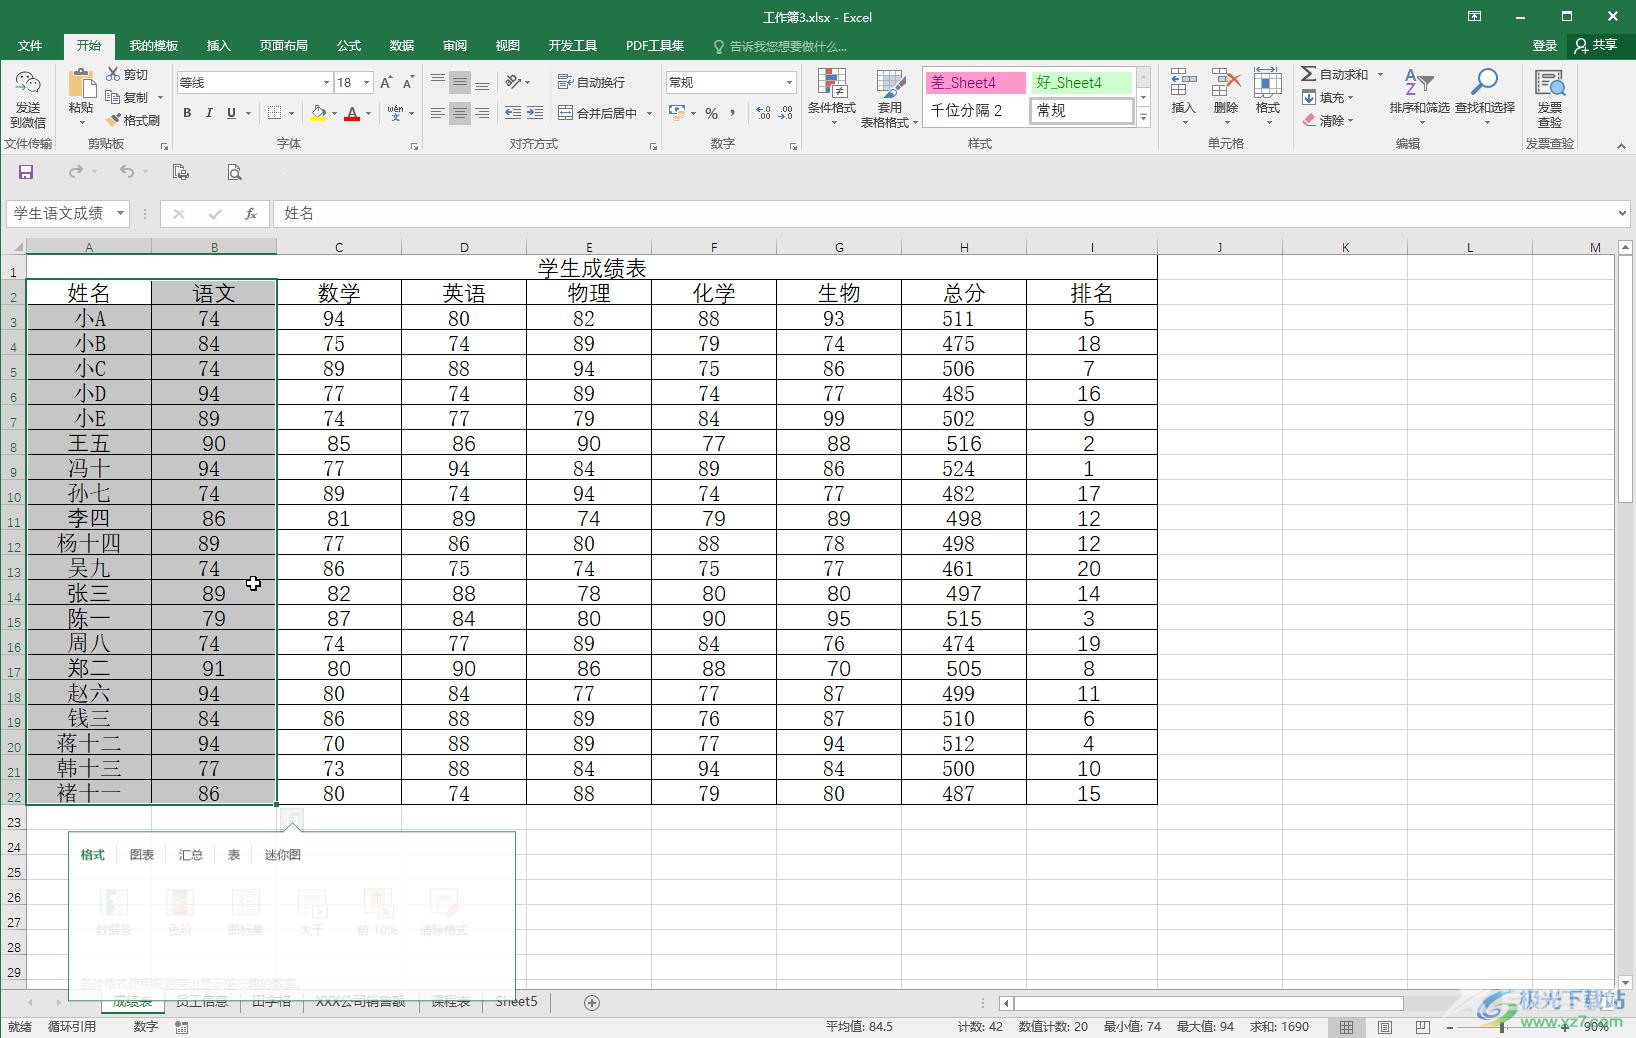Open the font name dropdown (等线)
The width and height of the screenshot is (1636, 1038).
(326, 82)
